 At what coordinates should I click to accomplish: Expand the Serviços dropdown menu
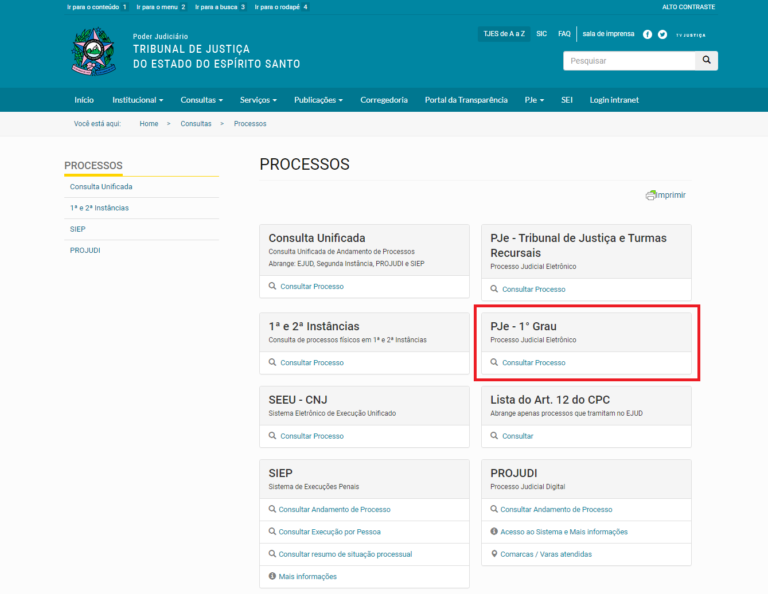point(258,100)
